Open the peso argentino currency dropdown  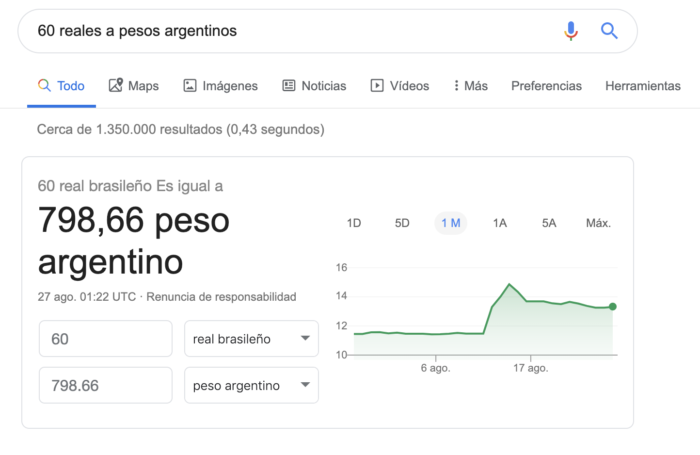(x=251, y=385)
